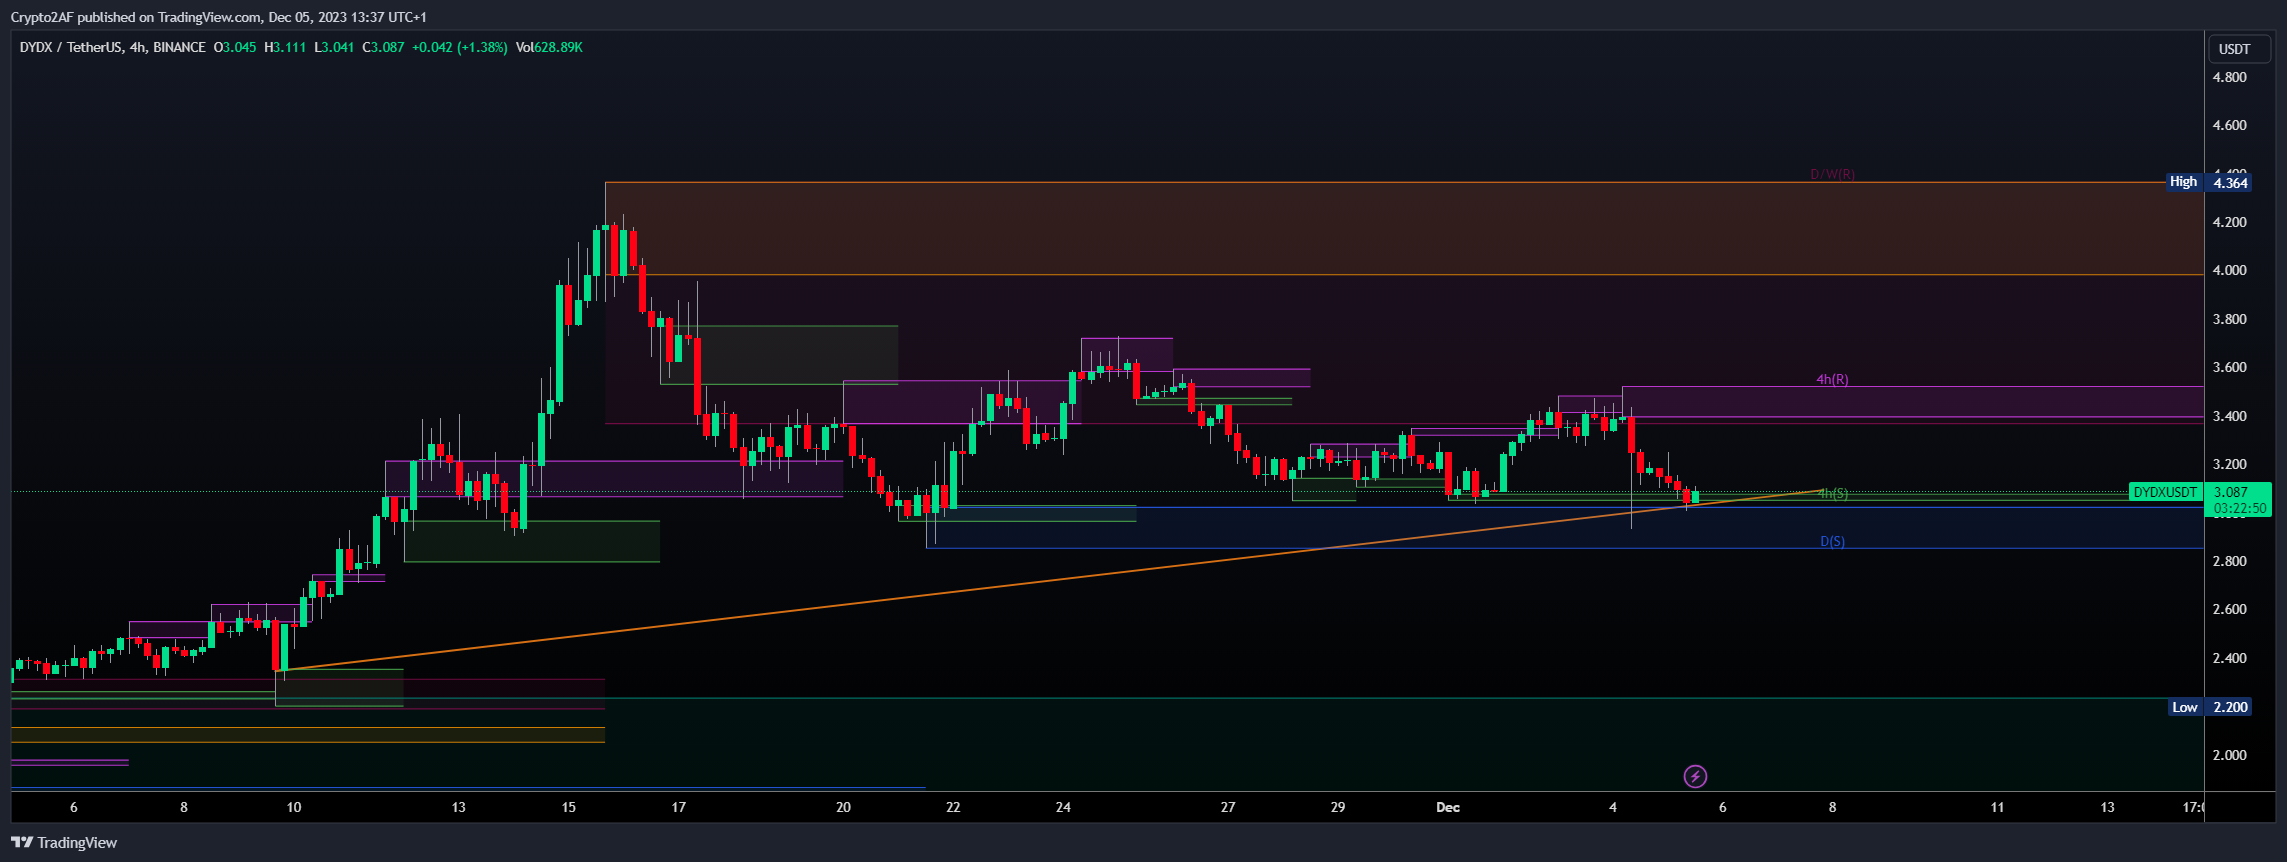2287x862 pixels.
Task: Click the Dec label on time axis
Action: coord(1447,807)
